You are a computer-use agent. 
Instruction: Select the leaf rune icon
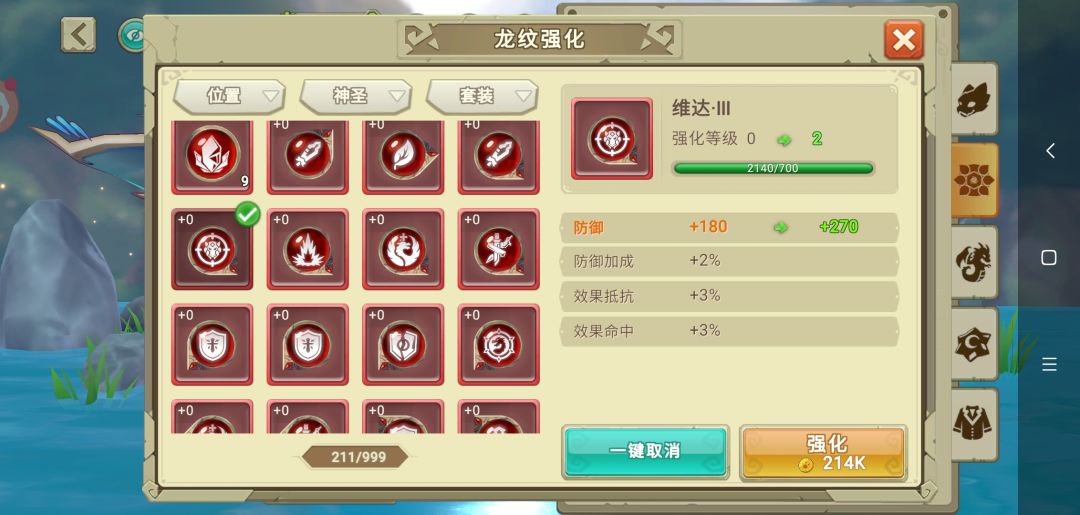(x=403, y=156)
